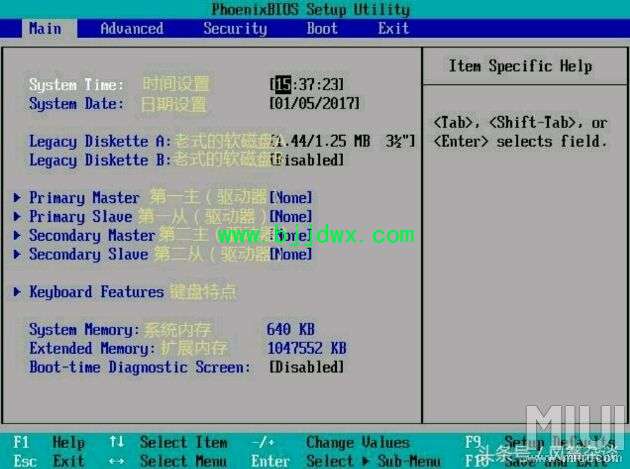Expand the Primary Slave arrow

pos(17,216)
